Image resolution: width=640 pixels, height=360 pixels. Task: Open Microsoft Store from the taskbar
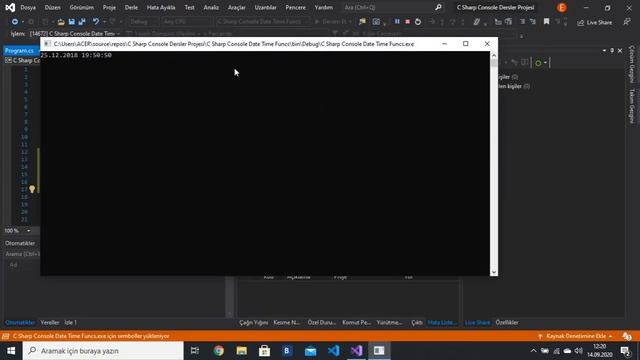(x=264, y=351)
